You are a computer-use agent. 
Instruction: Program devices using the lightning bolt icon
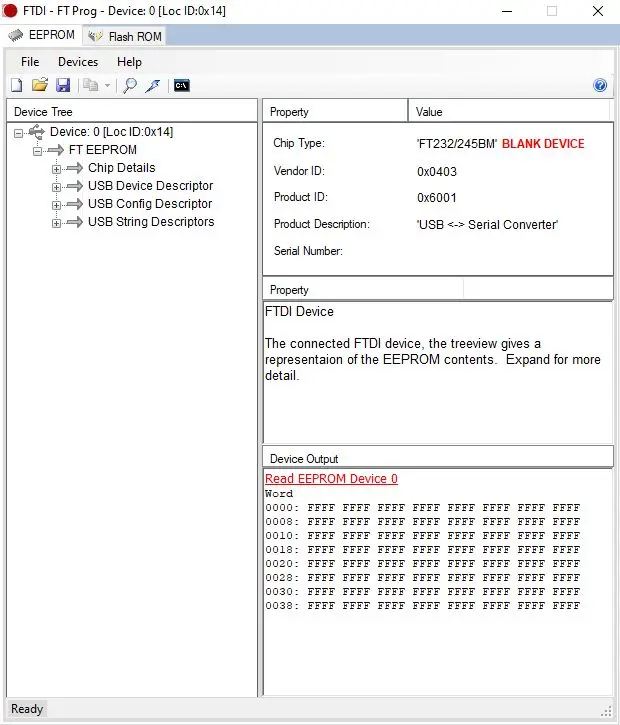point(153,86)
